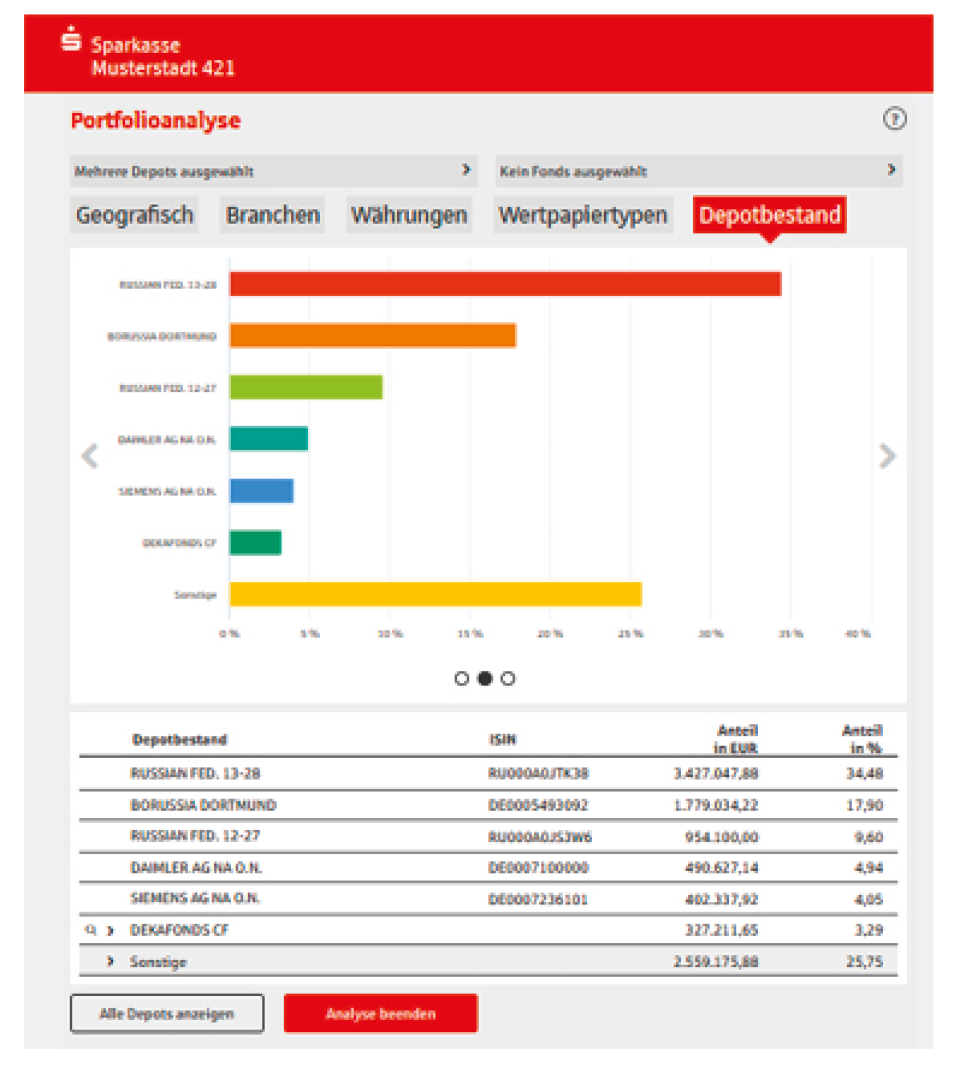Viewport: 960px width, 1073px height.
Task: Click the Anteil in % column header
Action: 862,739
